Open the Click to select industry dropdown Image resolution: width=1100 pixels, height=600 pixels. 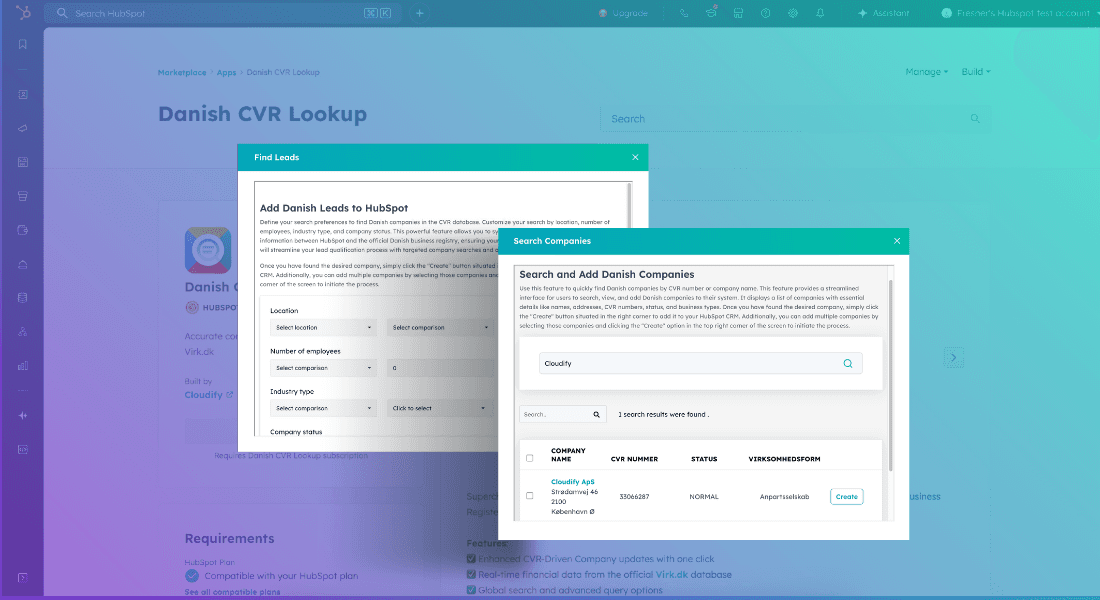click(440, 408)
